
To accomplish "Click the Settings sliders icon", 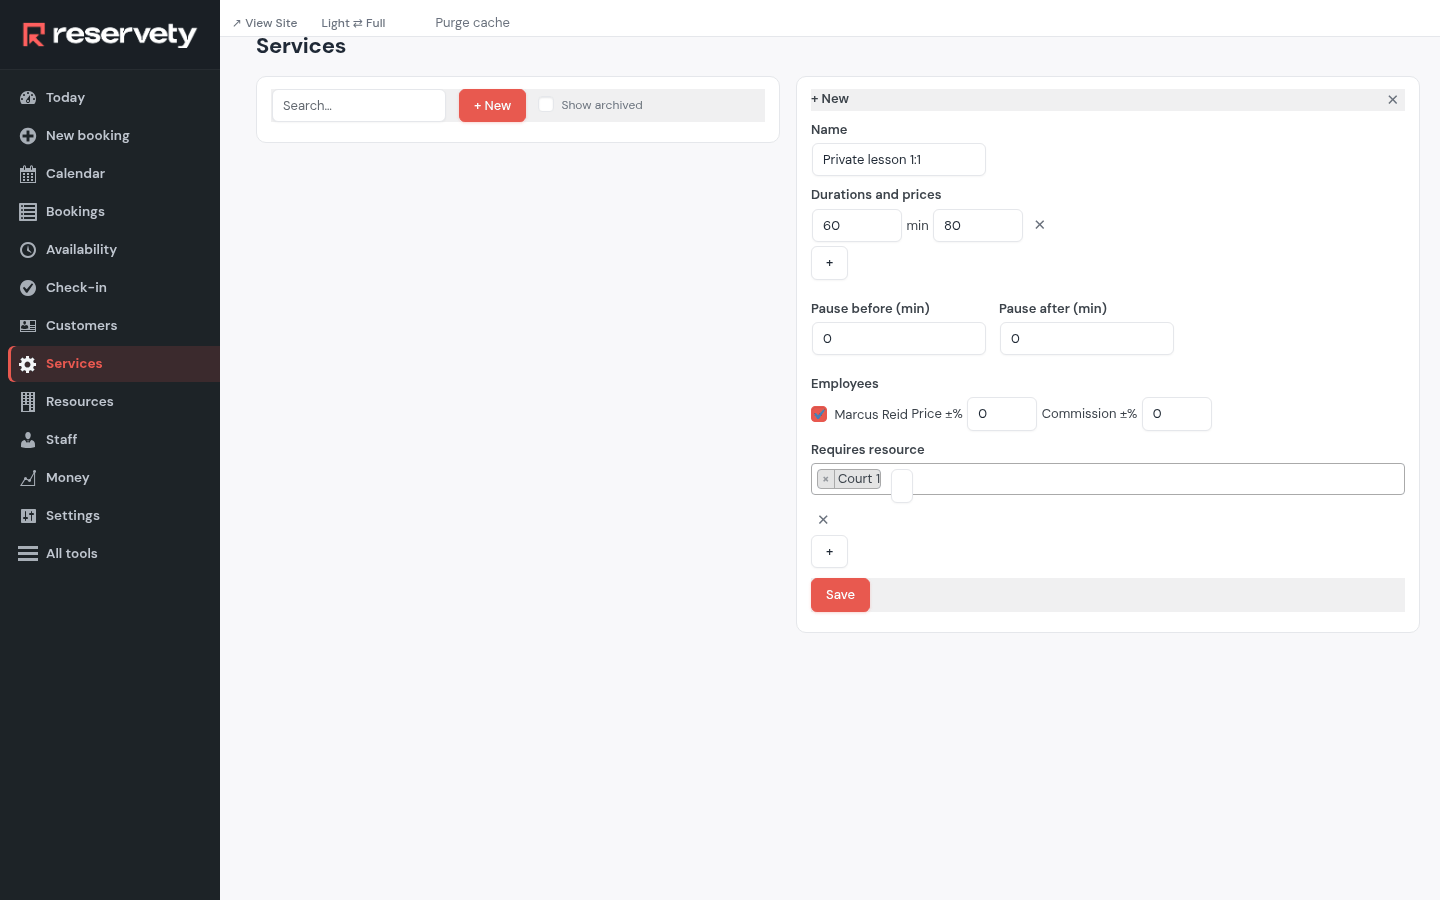I will click(28, 516).
